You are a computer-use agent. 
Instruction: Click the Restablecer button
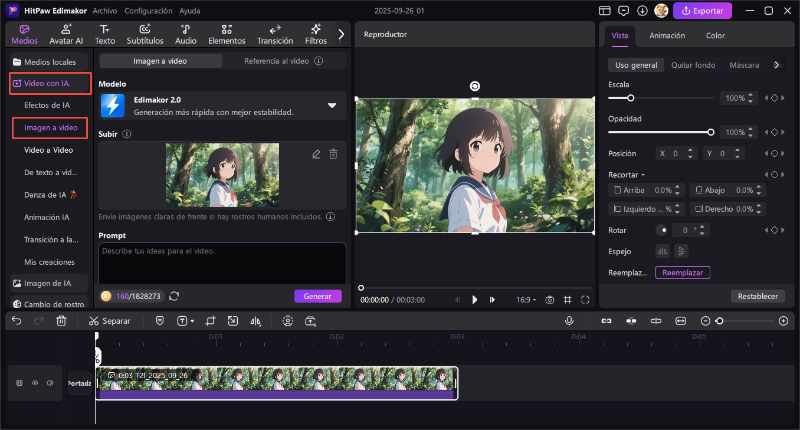(x=758, y=296)
